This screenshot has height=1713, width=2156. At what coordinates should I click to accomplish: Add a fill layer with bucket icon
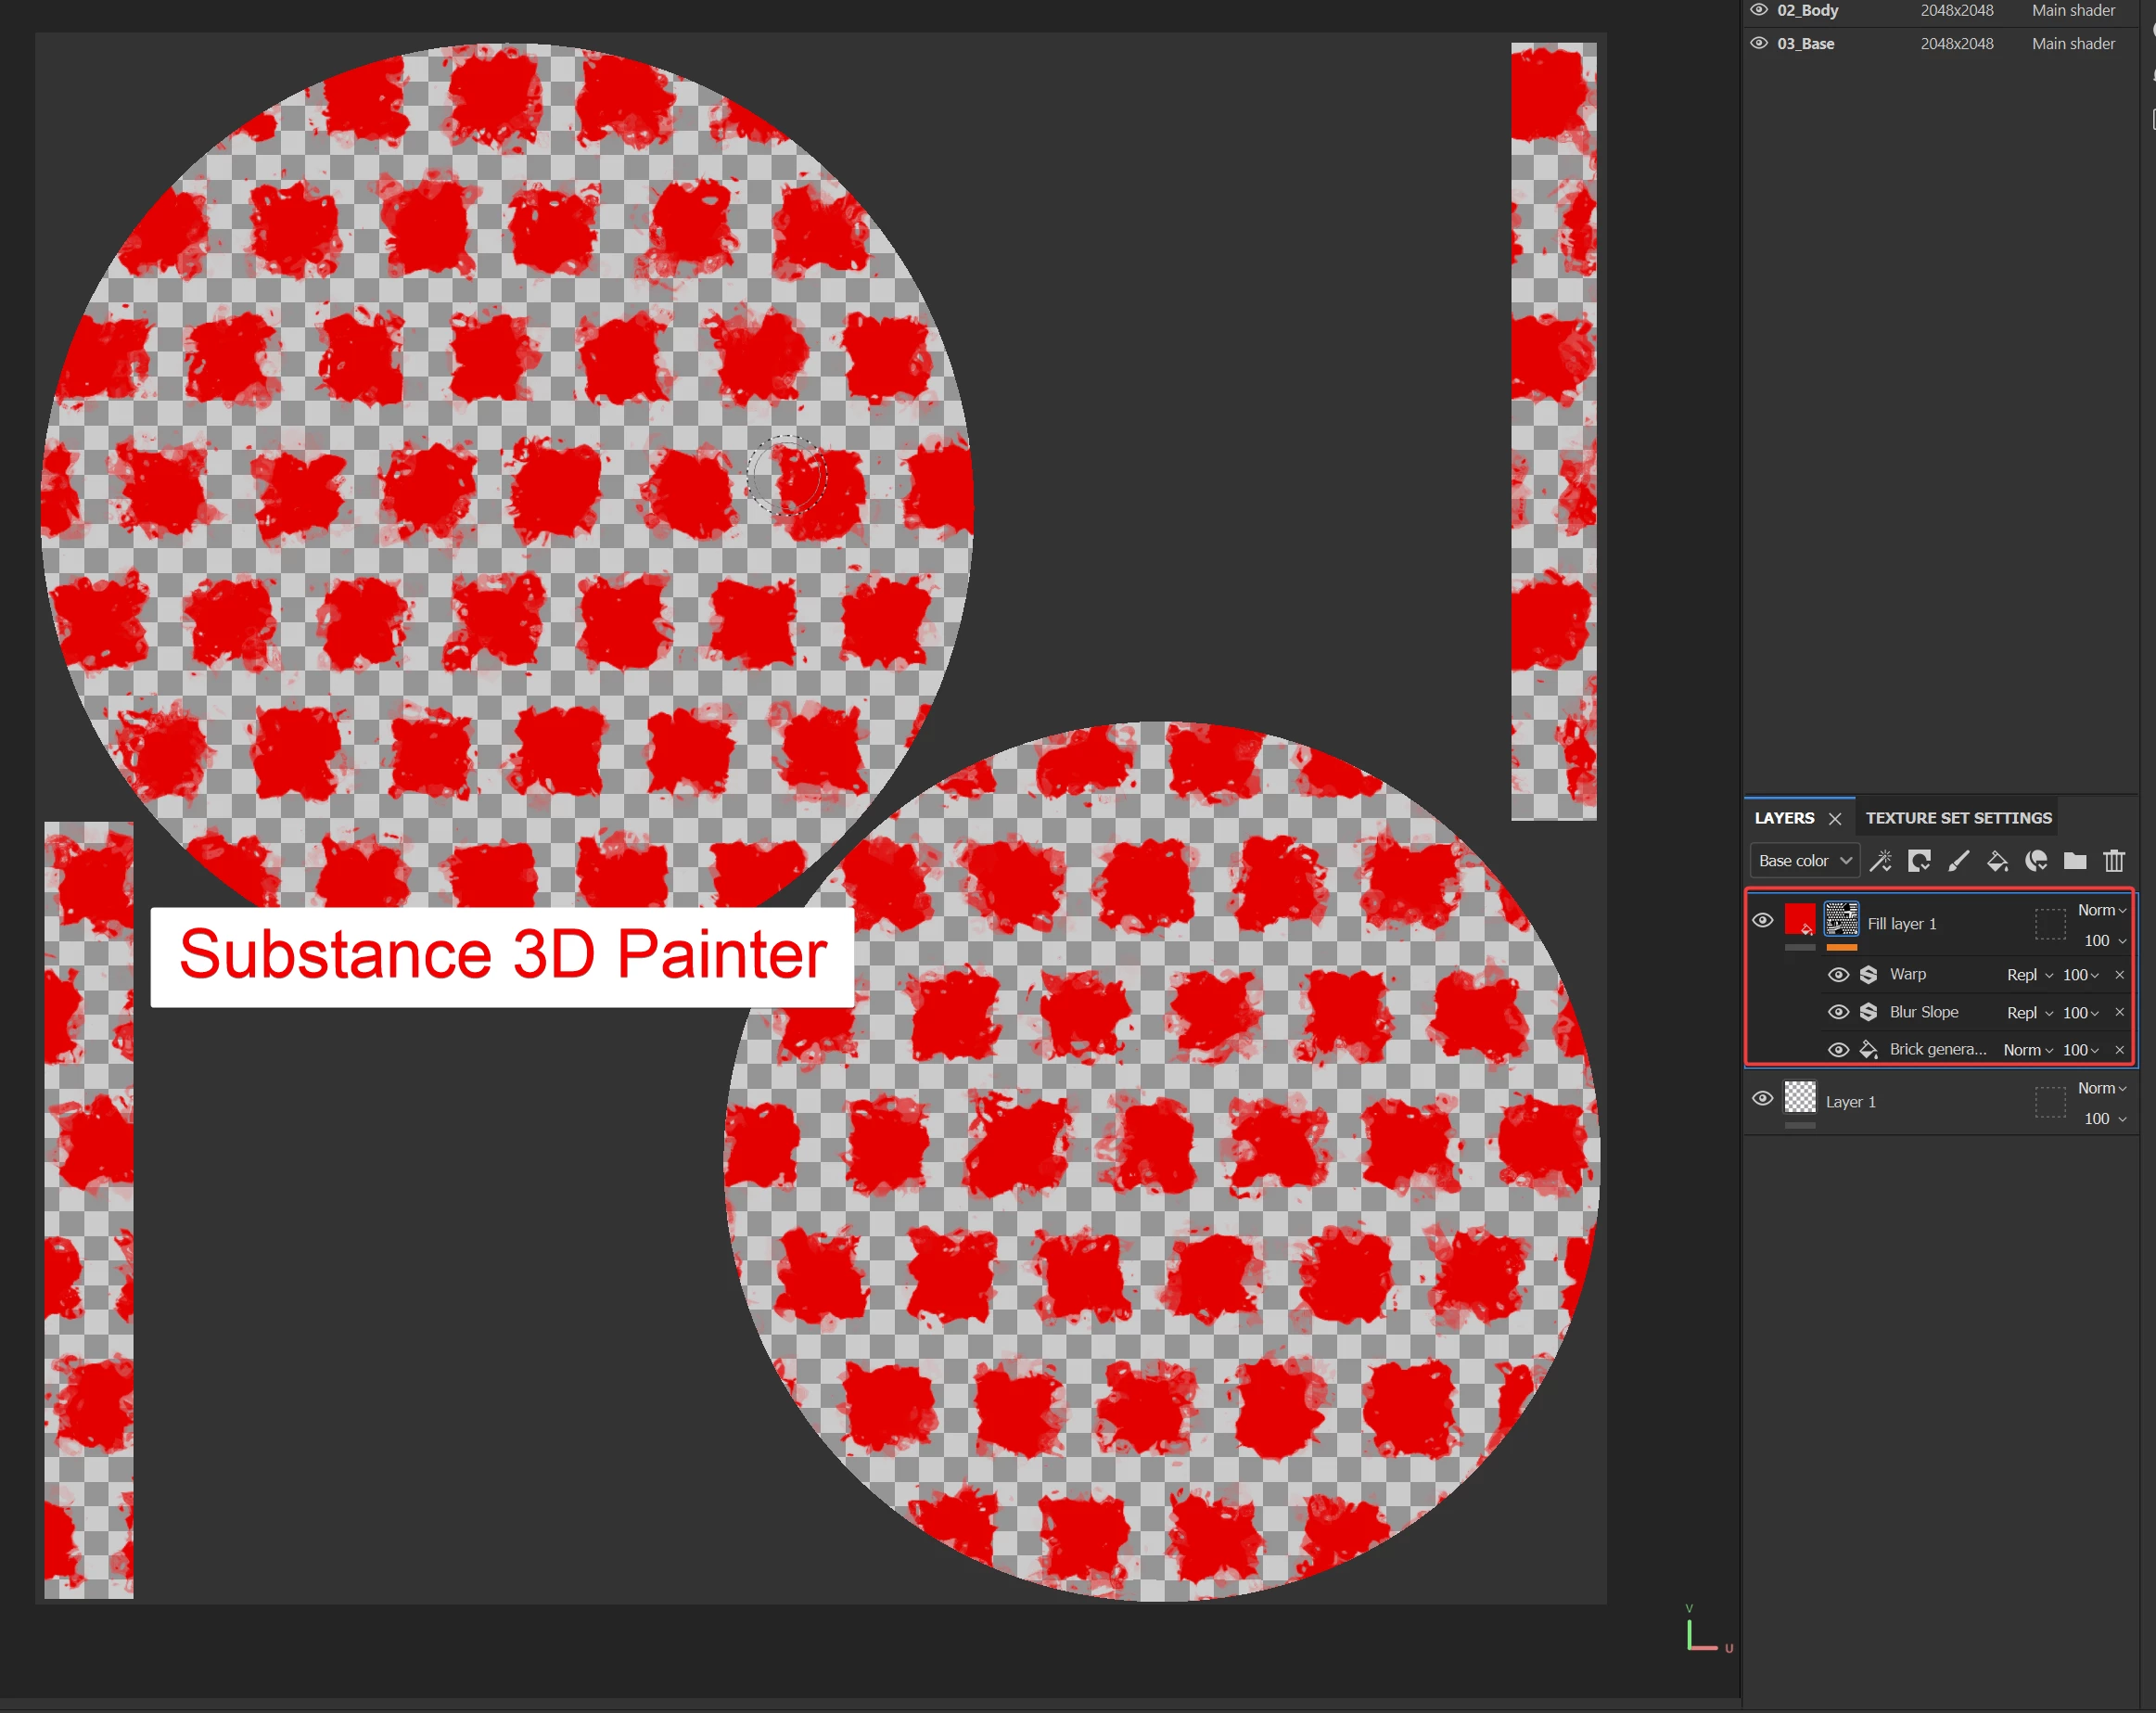point(1997,861)
